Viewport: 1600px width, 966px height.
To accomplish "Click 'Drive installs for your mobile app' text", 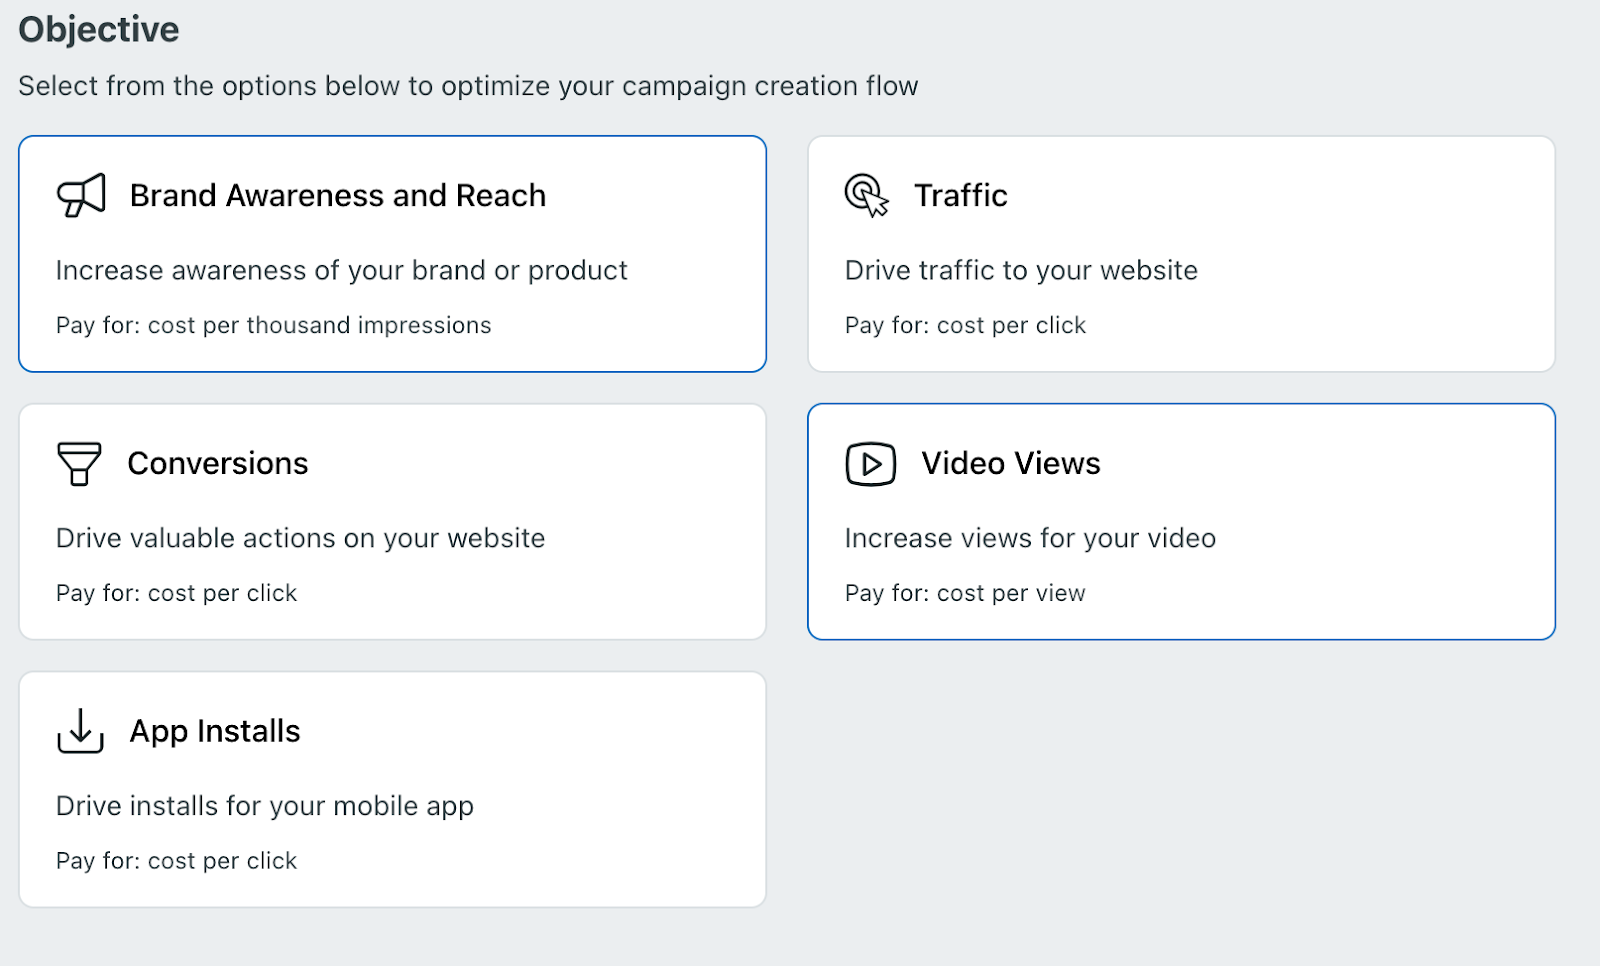I will click(x=264, y=806).
